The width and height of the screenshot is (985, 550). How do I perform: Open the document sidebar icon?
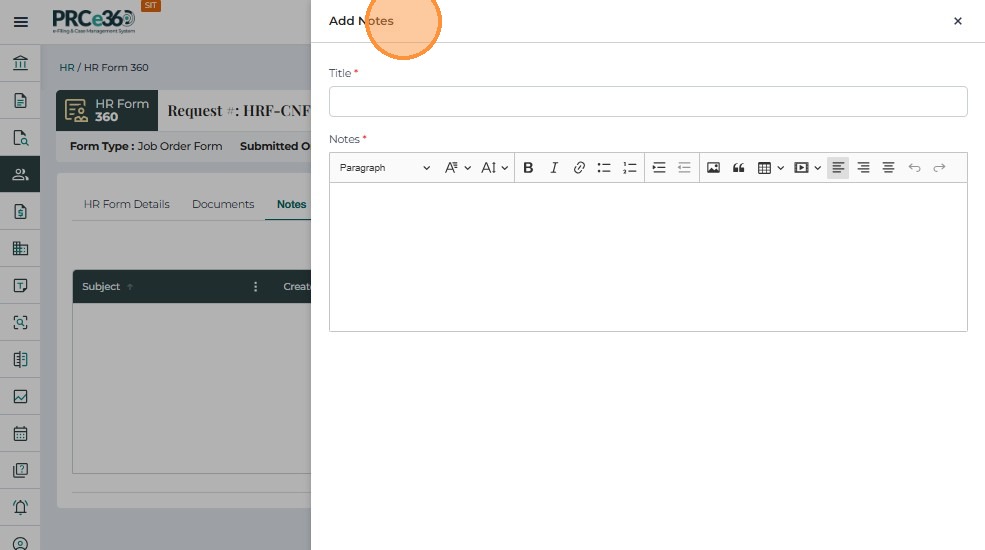[20, 100]
